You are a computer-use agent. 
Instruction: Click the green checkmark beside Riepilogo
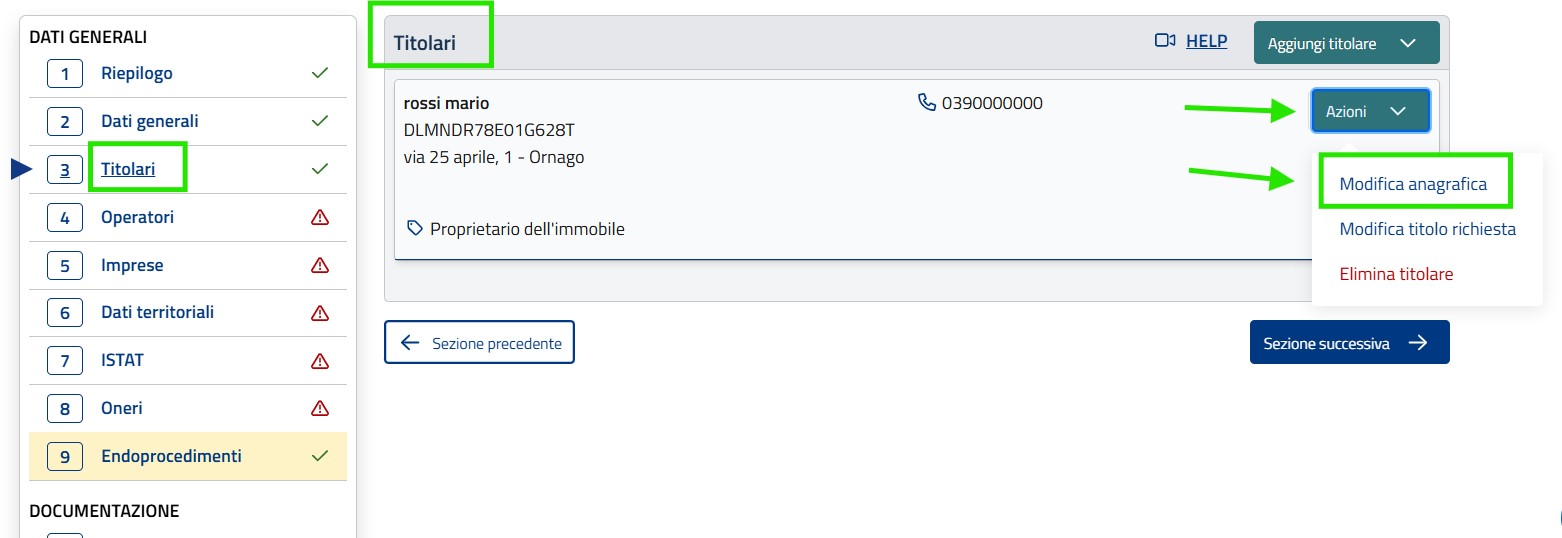point(320,73)
